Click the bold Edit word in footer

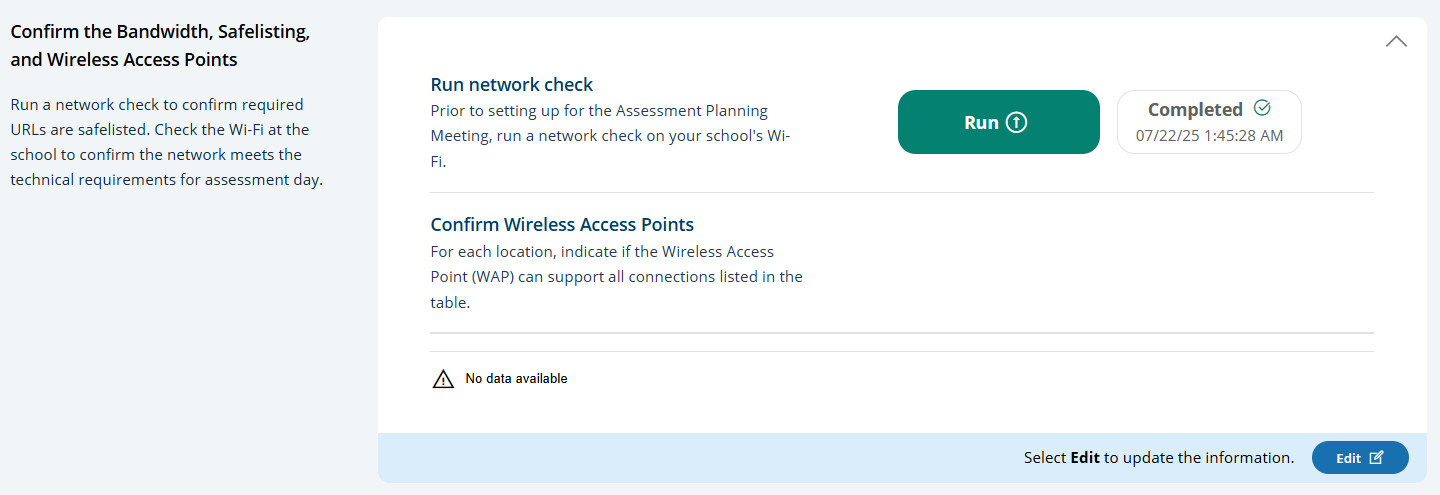(x=1085, y=458)
